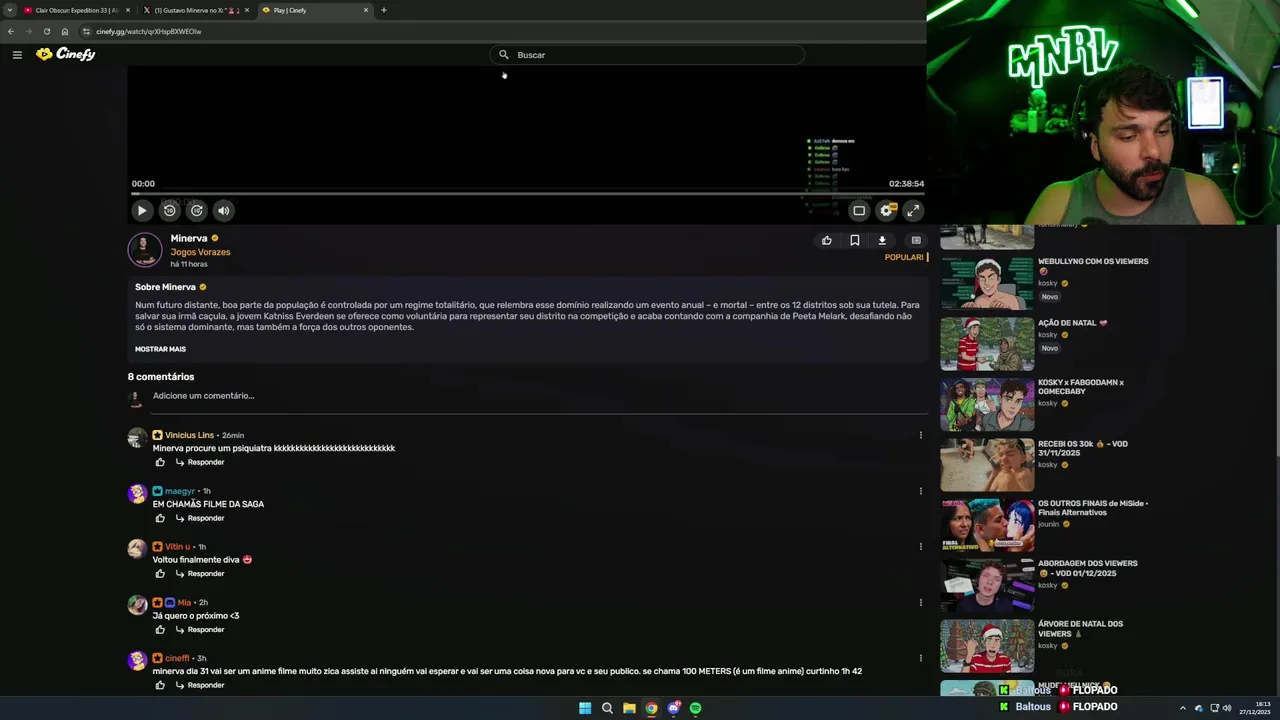
Task: Play the video
Action: 142,210
